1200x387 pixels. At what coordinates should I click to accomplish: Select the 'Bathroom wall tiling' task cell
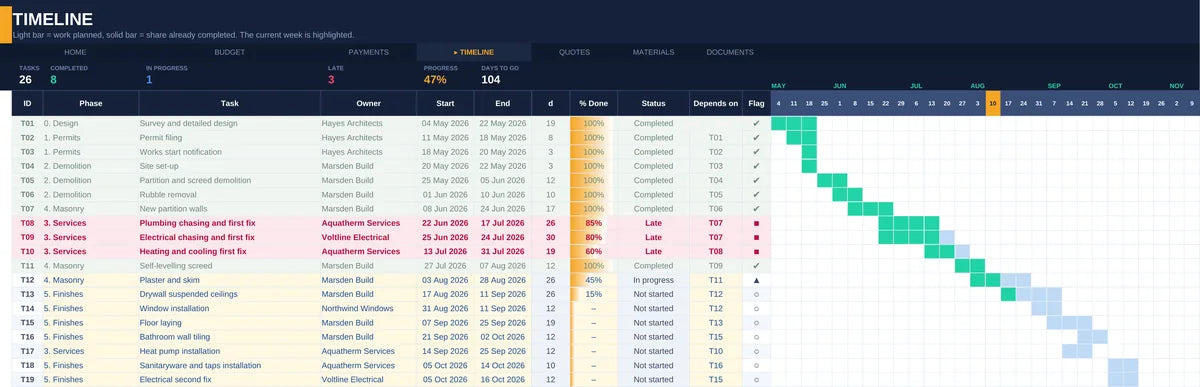pos(229,337)
